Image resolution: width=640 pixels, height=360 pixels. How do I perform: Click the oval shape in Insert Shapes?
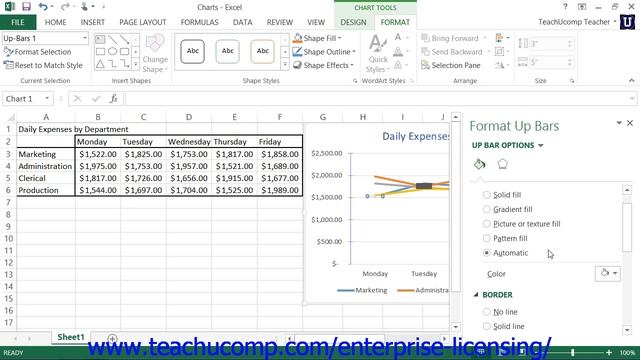112,51
